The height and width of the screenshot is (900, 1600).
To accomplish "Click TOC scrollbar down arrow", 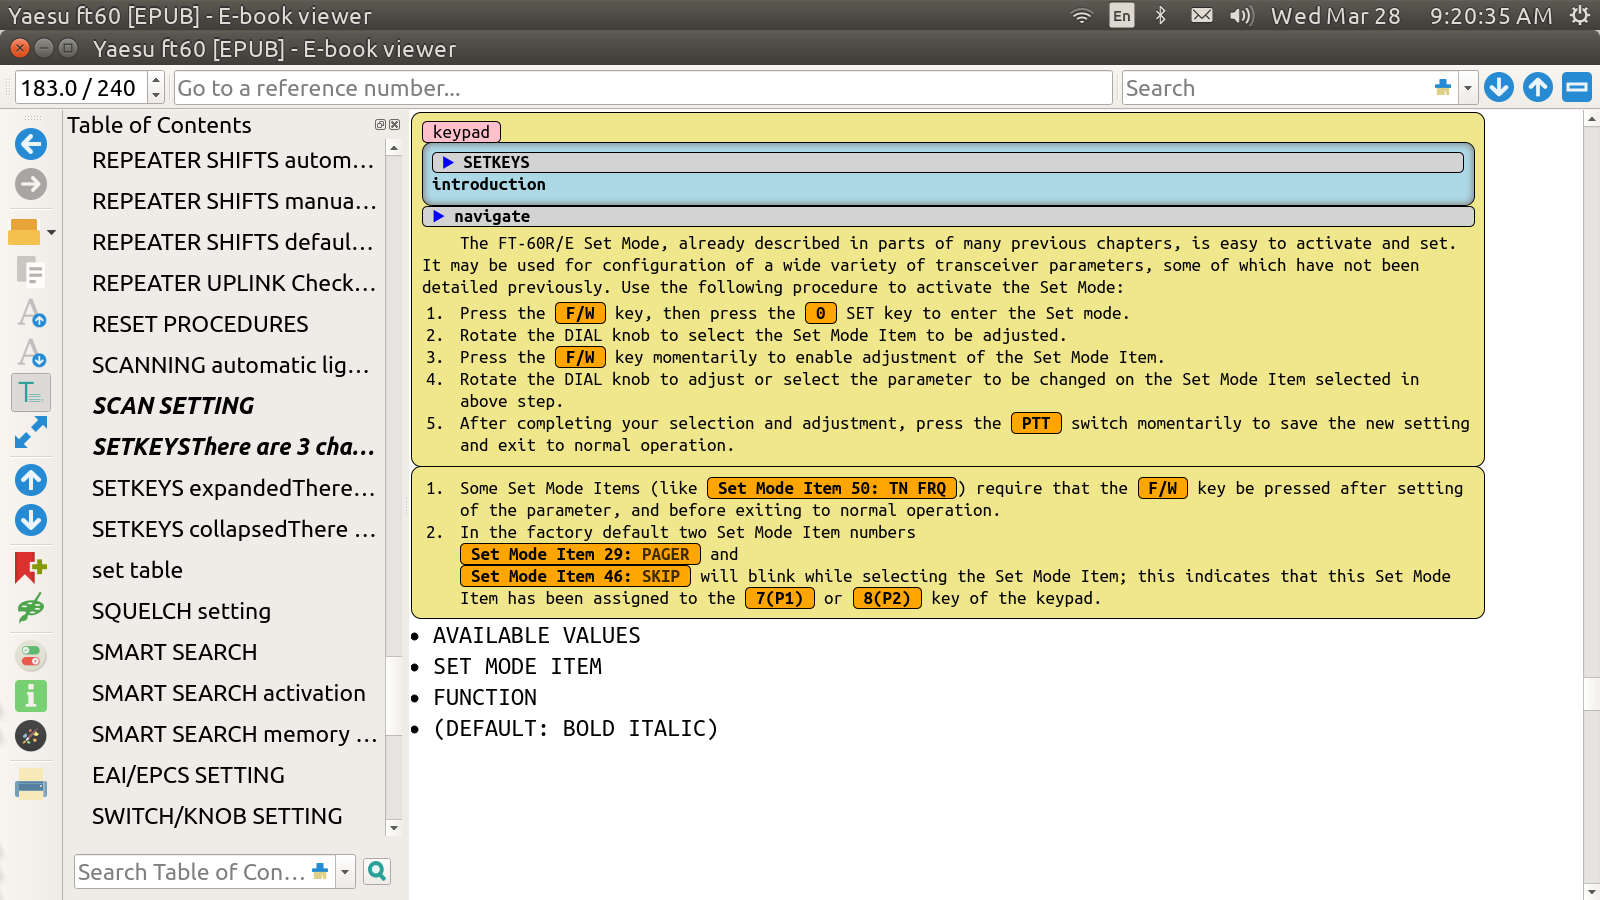I will click(x=394, y=828).
